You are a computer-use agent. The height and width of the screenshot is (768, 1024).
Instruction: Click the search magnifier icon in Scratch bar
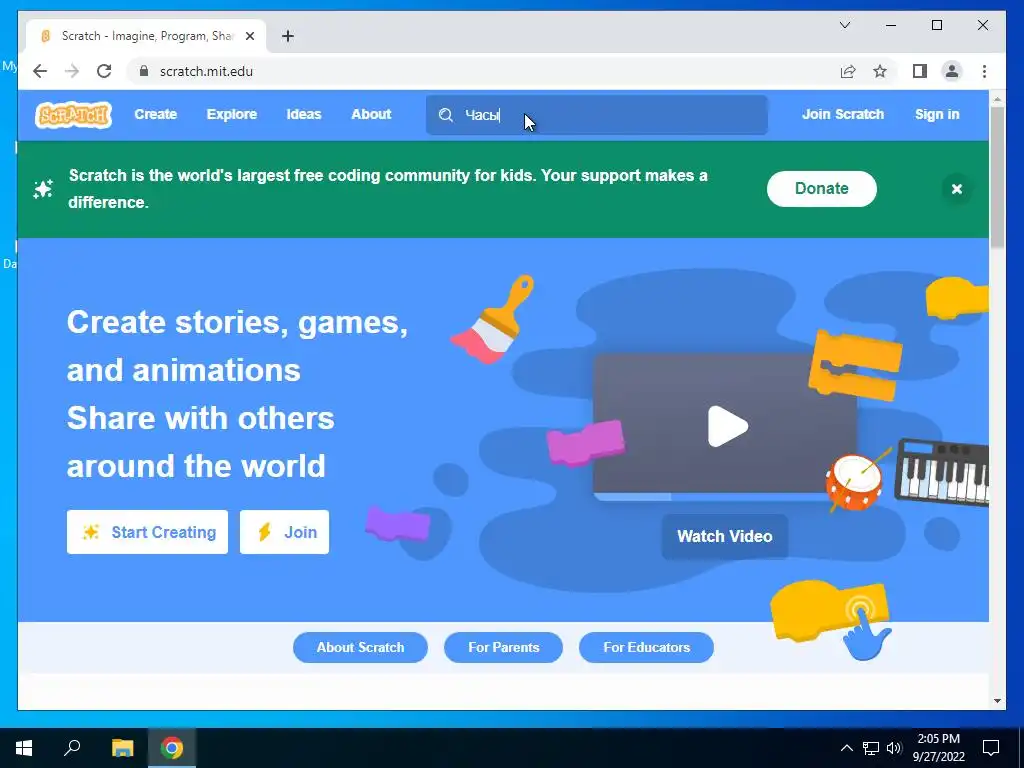coord(445,115)
